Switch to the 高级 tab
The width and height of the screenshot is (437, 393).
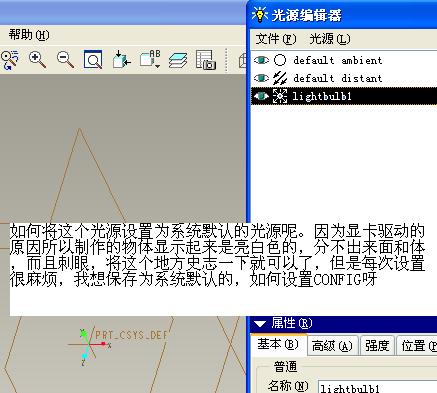pyautogui.click(x=332, y=346)
